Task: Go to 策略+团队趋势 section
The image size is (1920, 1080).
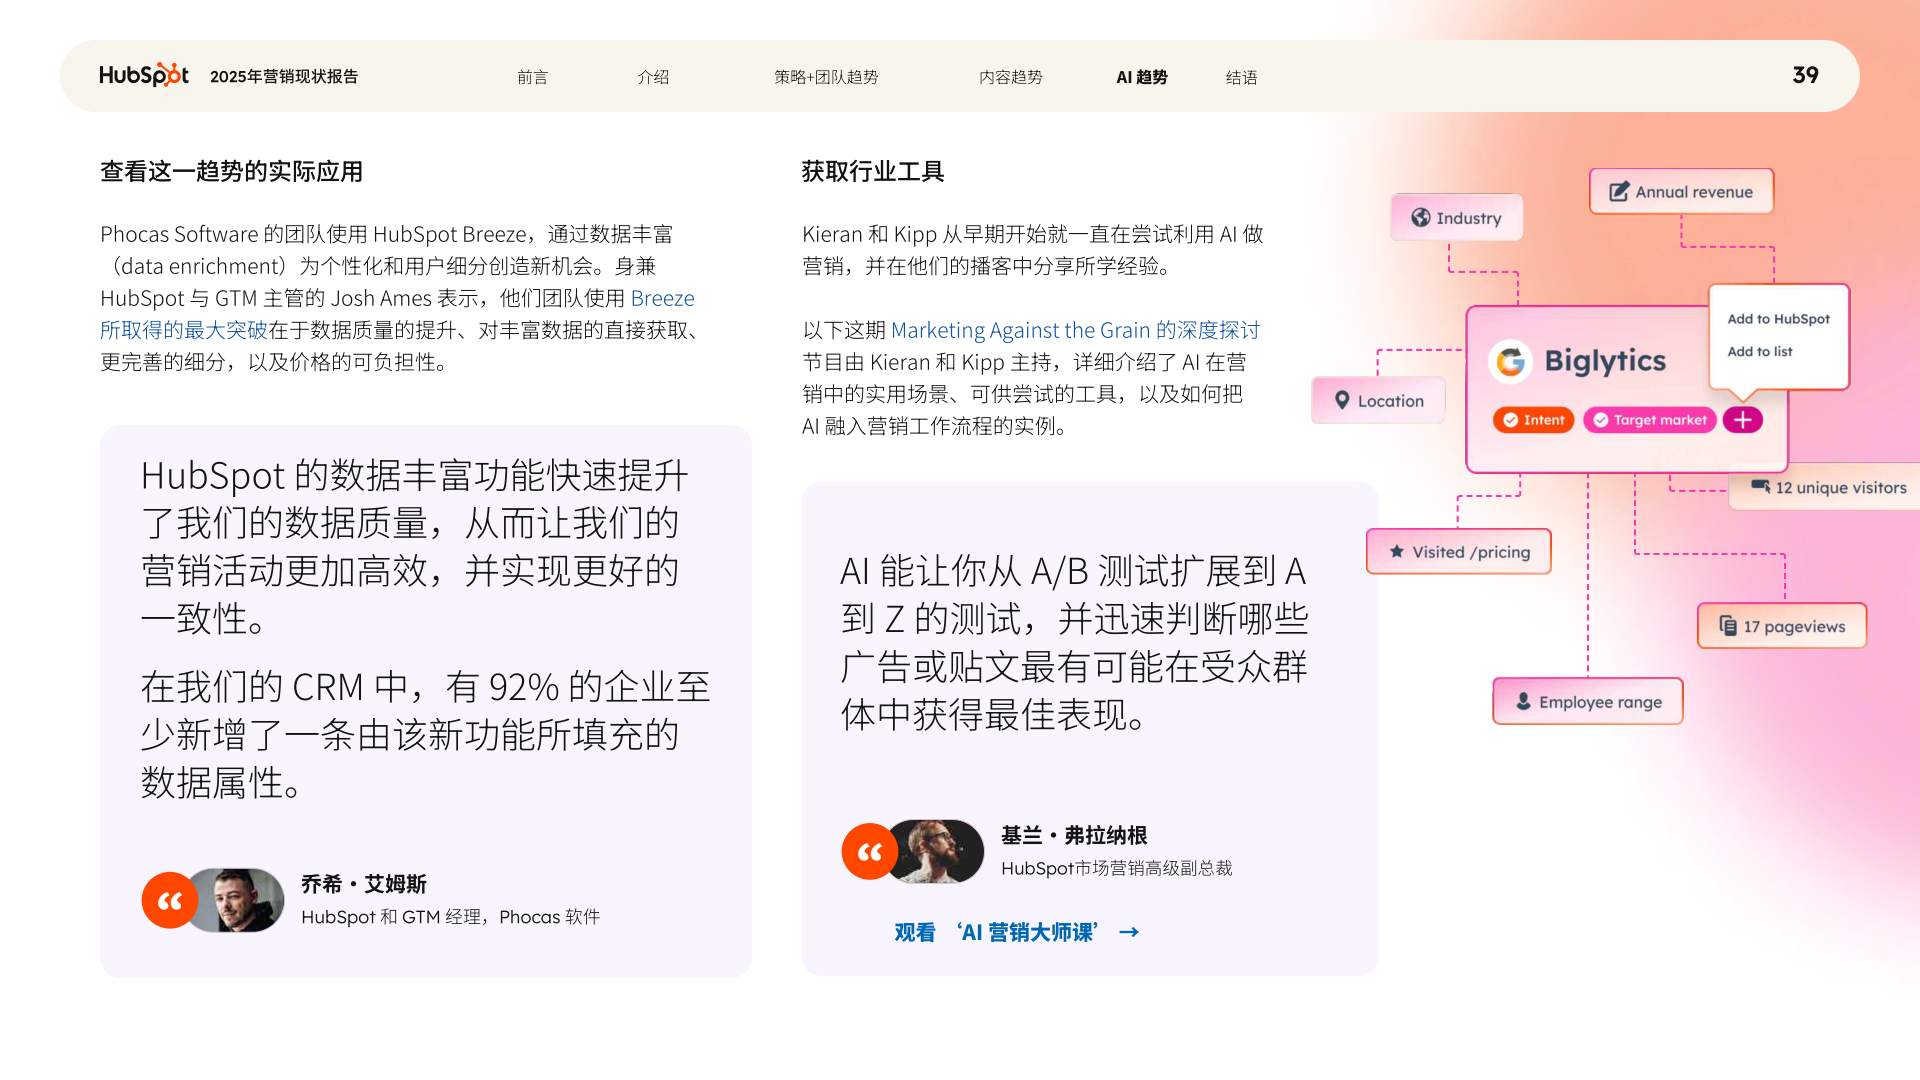Action: click(826, 77)
